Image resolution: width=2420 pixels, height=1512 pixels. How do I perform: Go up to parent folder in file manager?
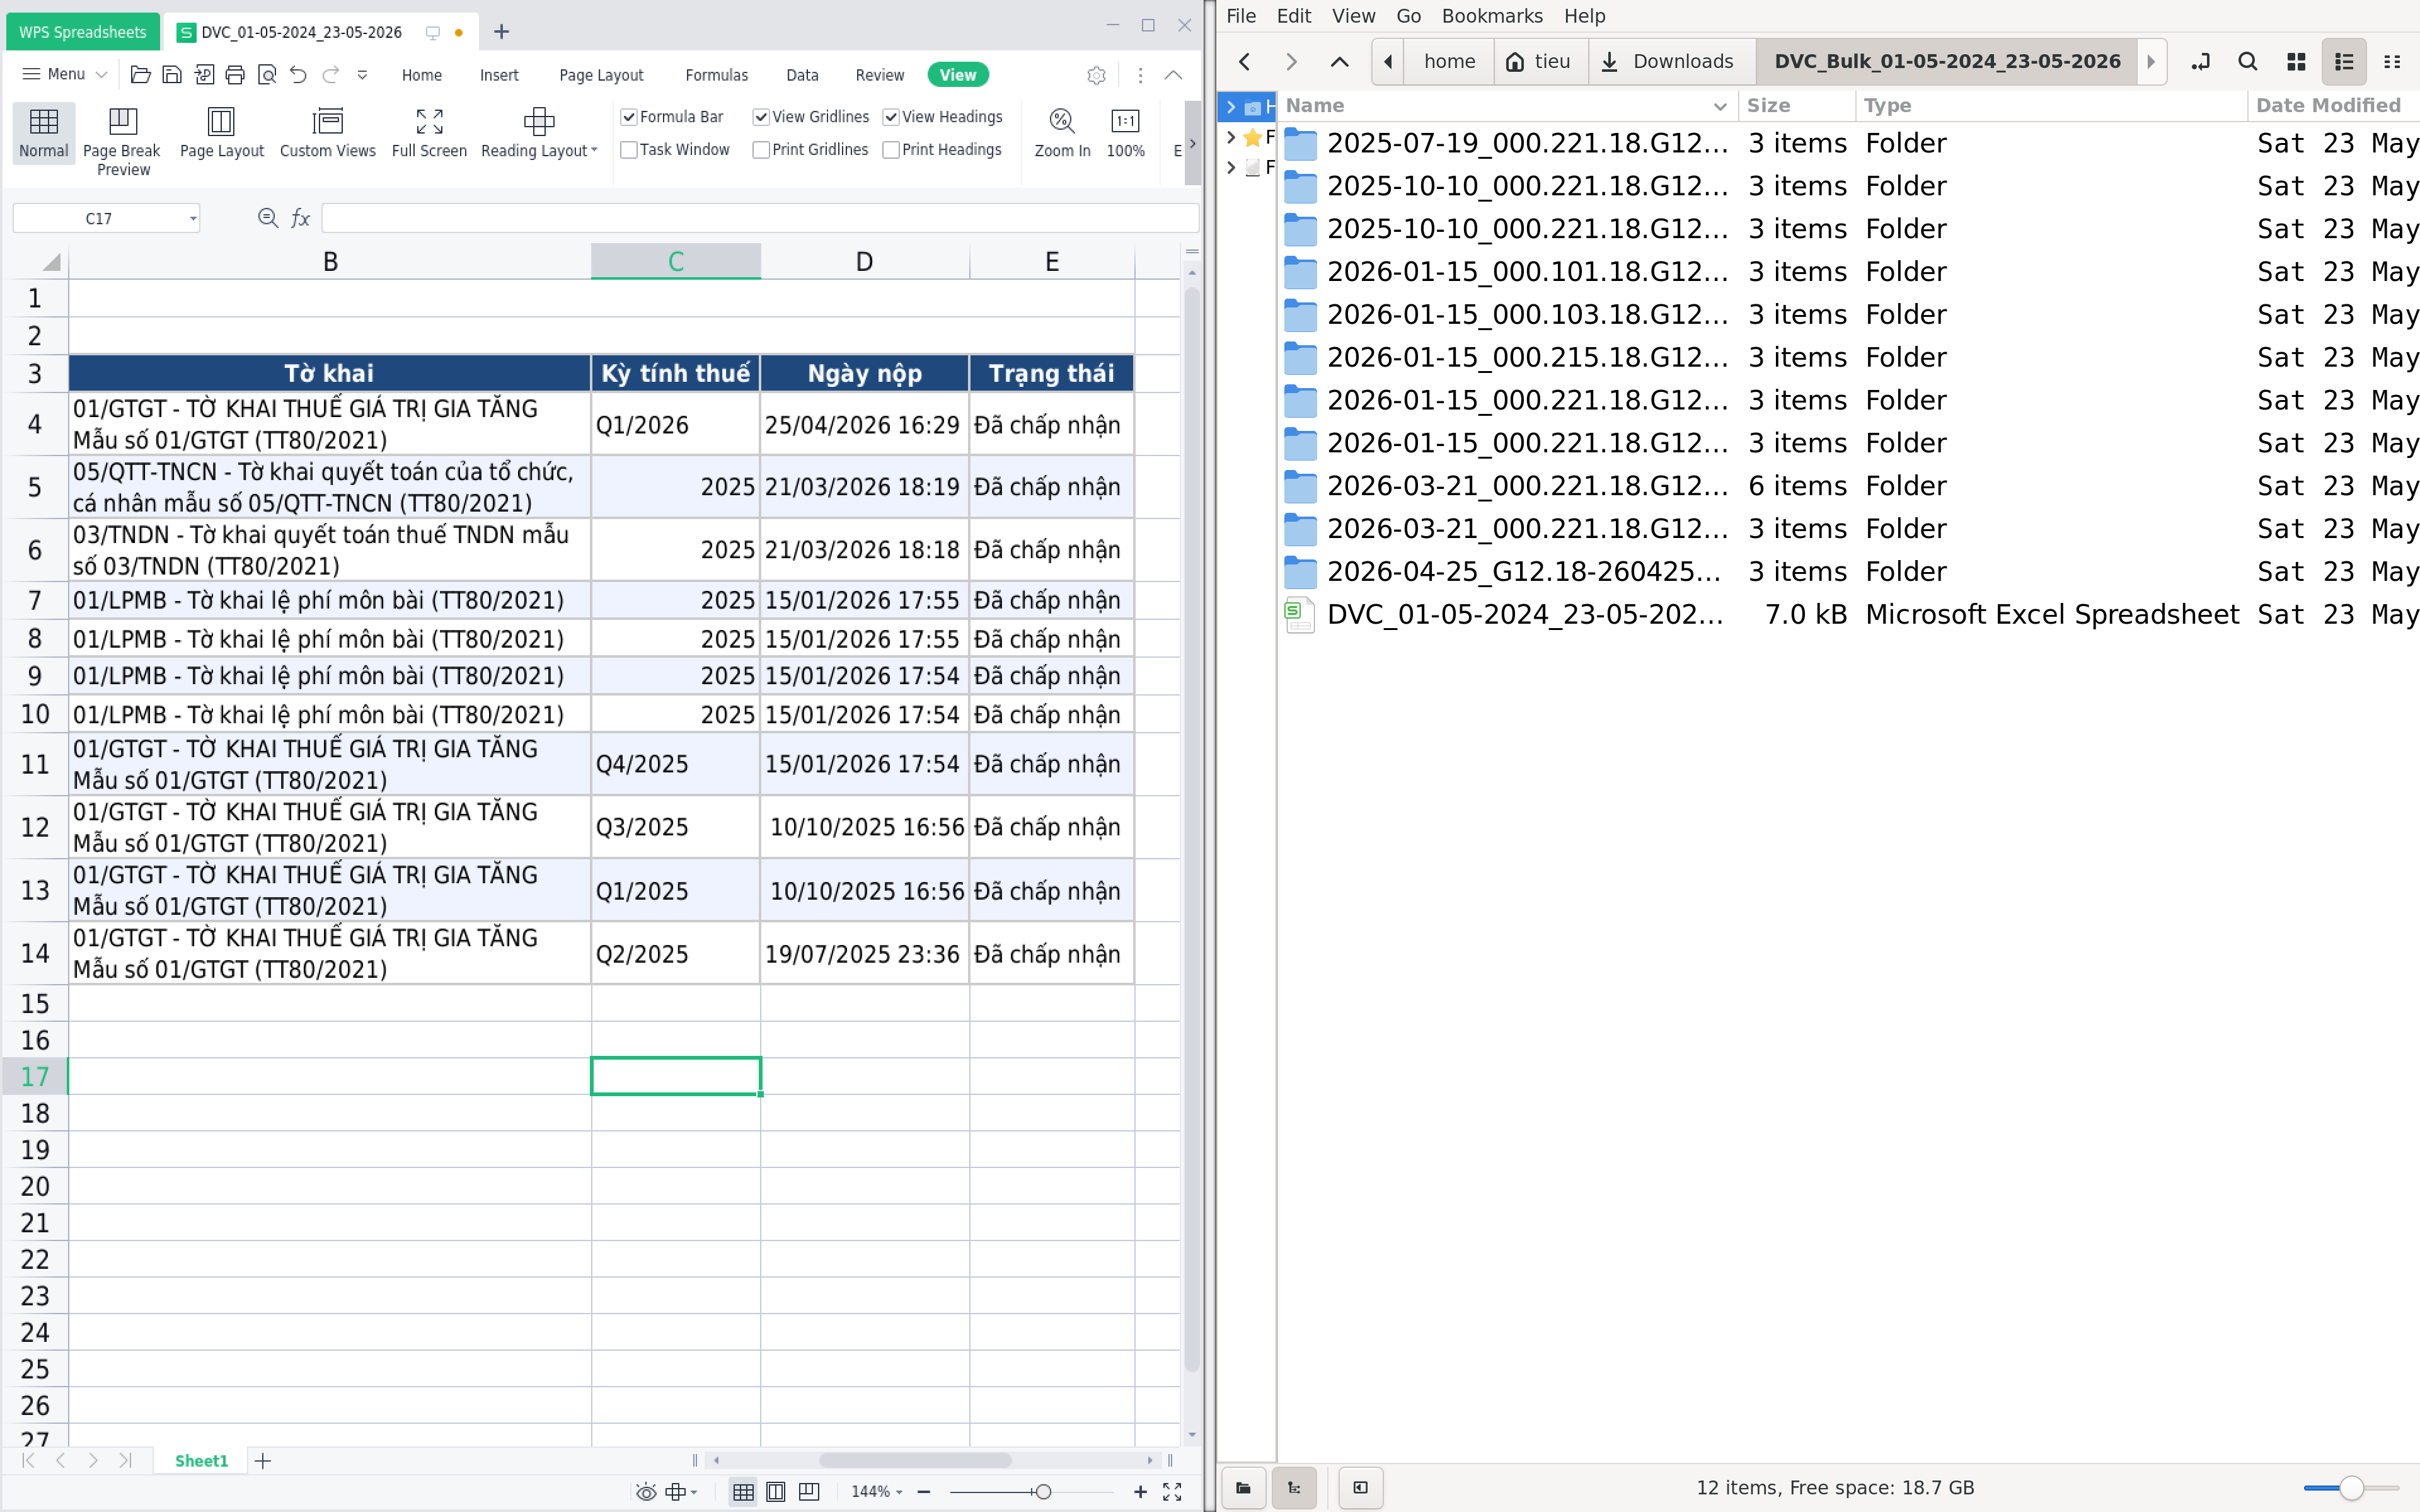click(x=1339, y=62)
